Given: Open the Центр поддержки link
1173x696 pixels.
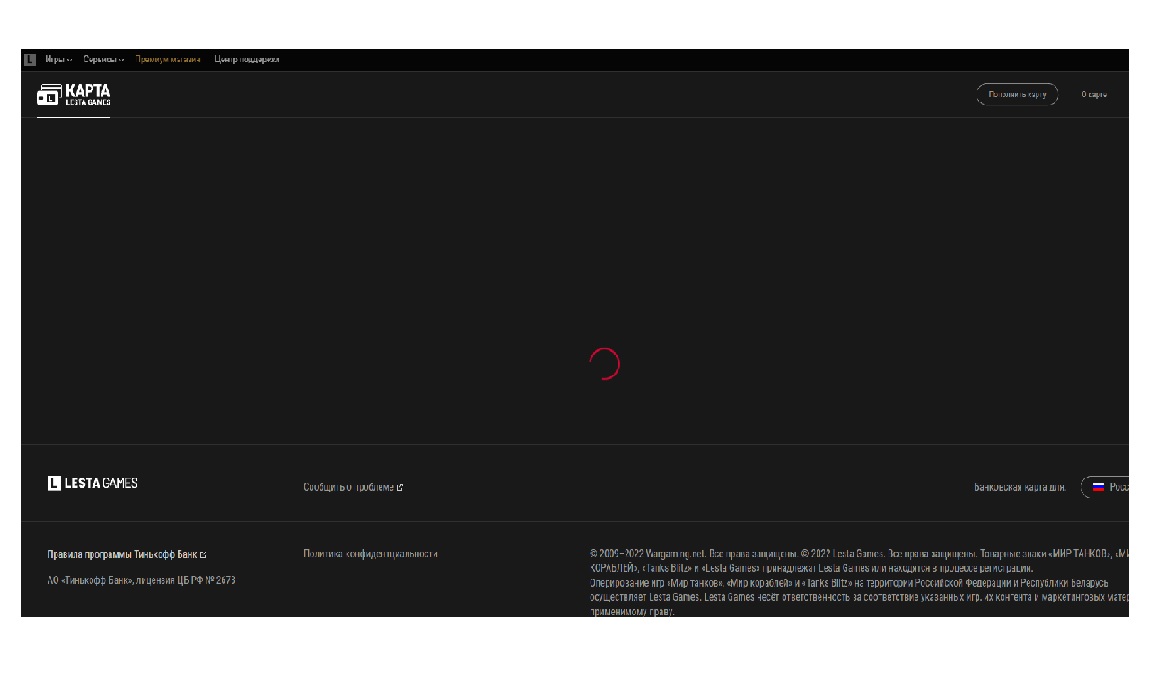Looking at the screenshot, I should [246, 60].
